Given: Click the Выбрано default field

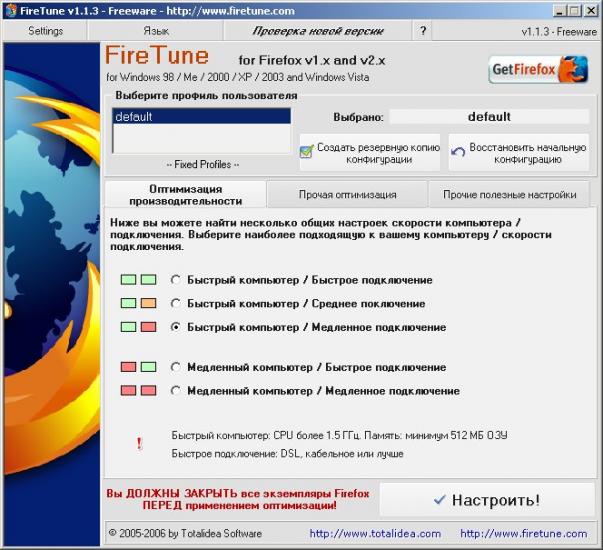Looking at the screenshot, I should pos(489,117).
